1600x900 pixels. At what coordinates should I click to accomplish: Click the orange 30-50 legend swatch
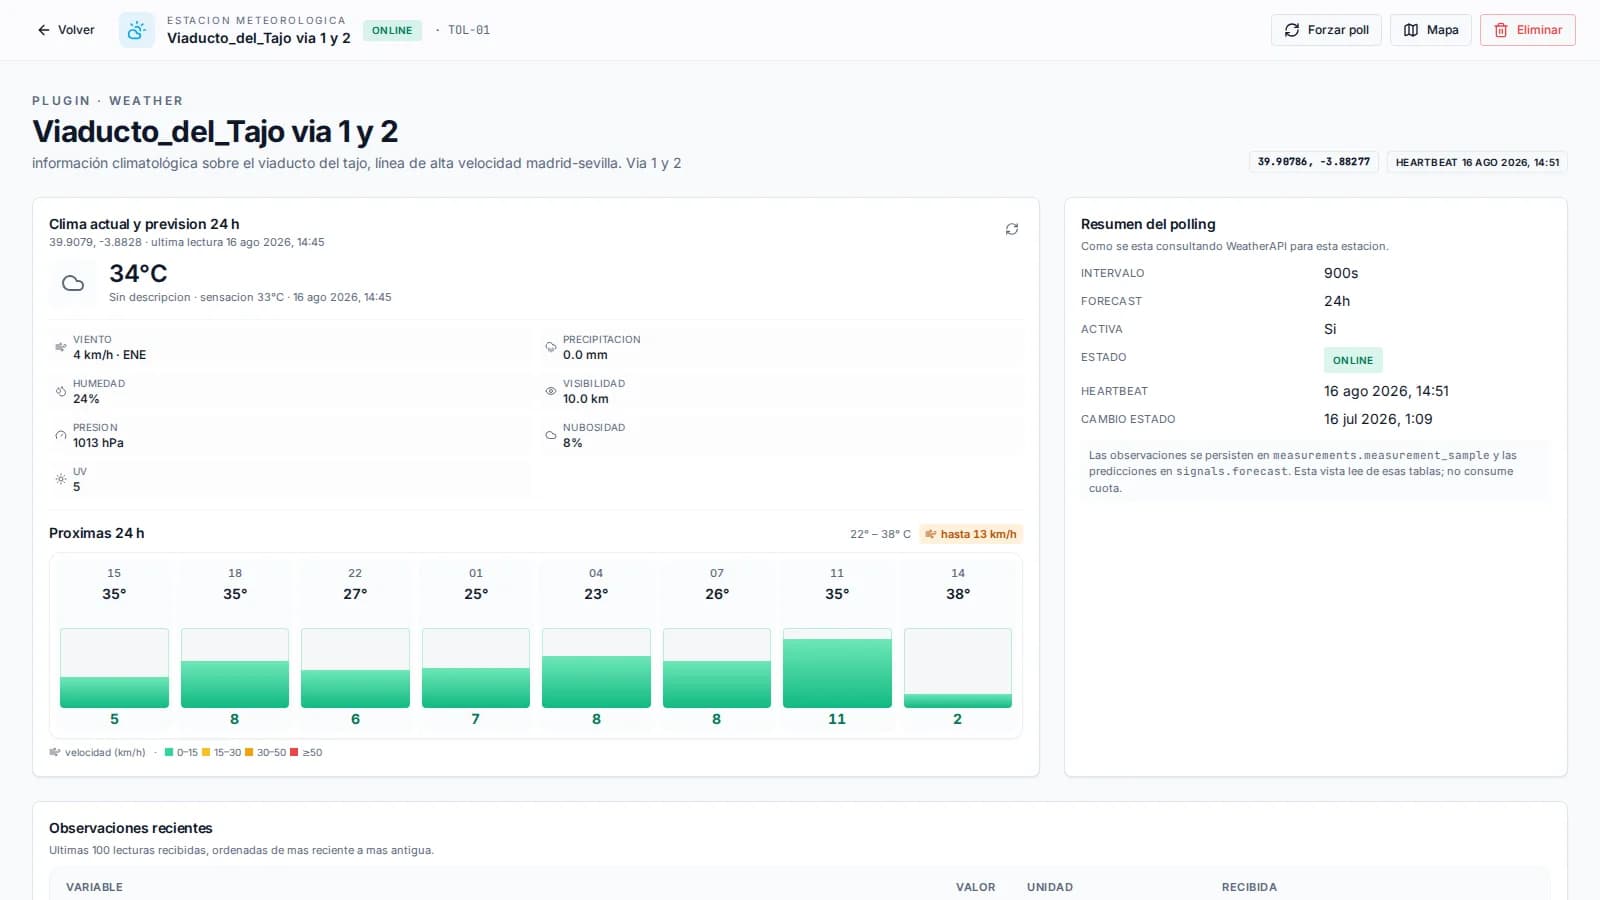coord(249,752)
